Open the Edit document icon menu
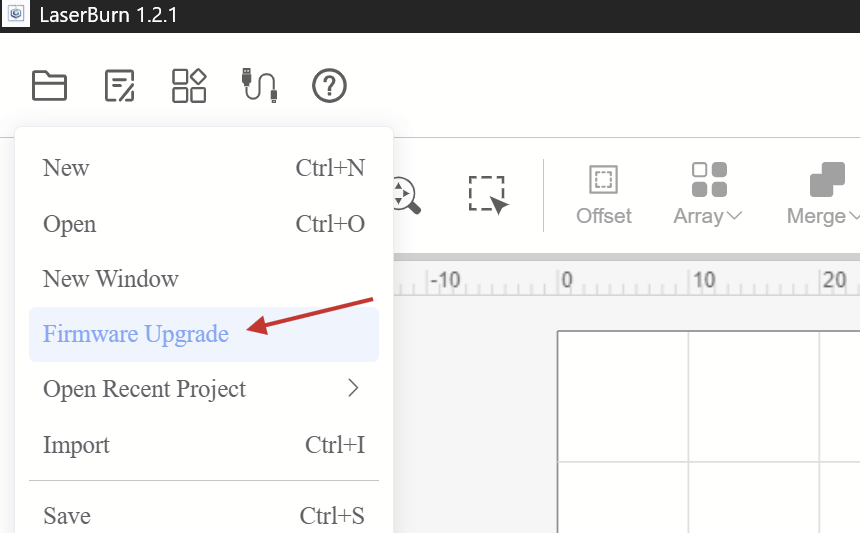 [x=120, y=86]
